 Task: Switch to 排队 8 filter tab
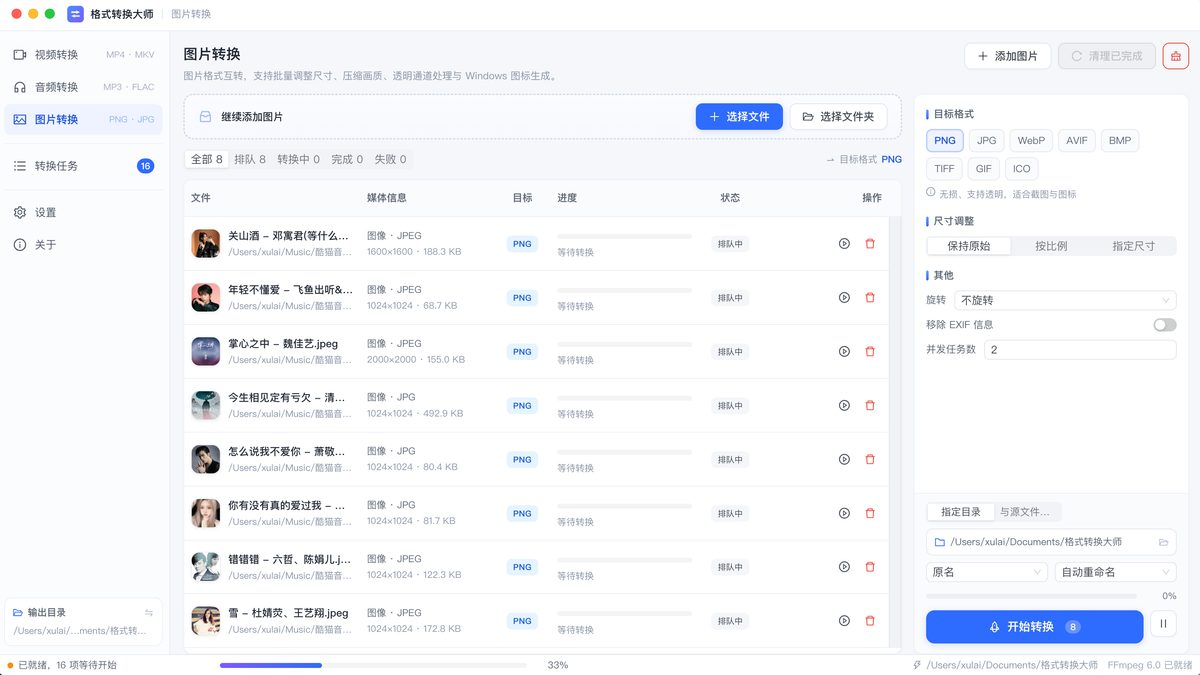tap(250, 159)
